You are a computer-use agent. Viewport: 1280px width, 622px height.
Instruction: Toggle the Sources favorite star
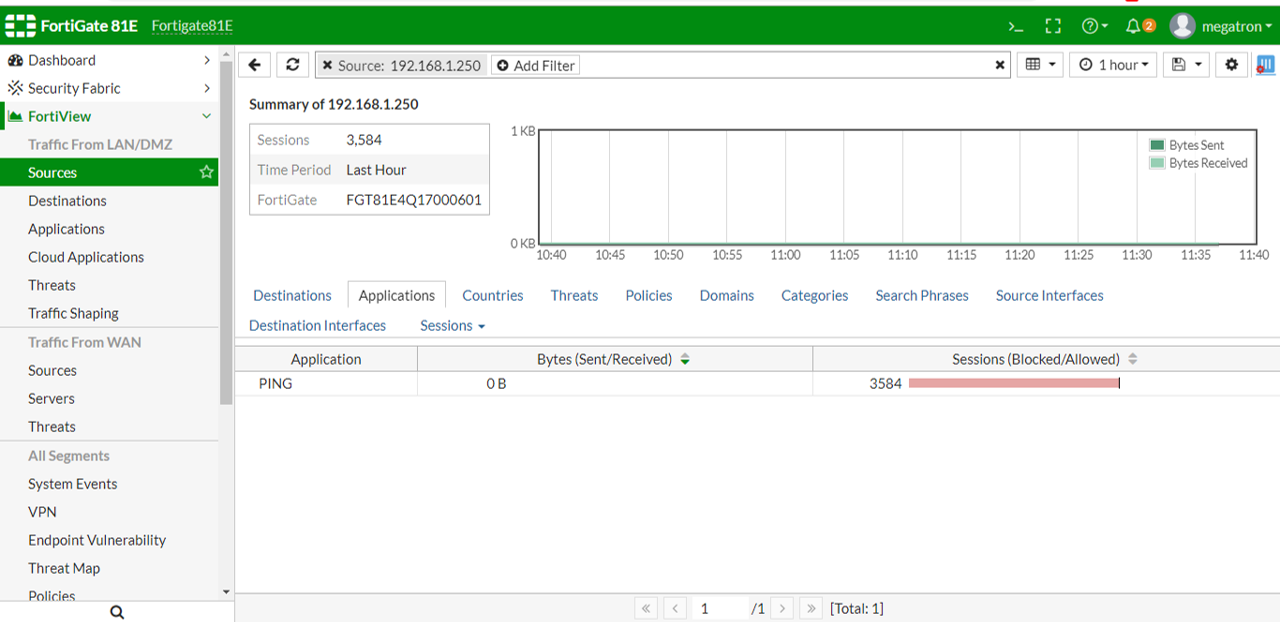coord(206,172)
